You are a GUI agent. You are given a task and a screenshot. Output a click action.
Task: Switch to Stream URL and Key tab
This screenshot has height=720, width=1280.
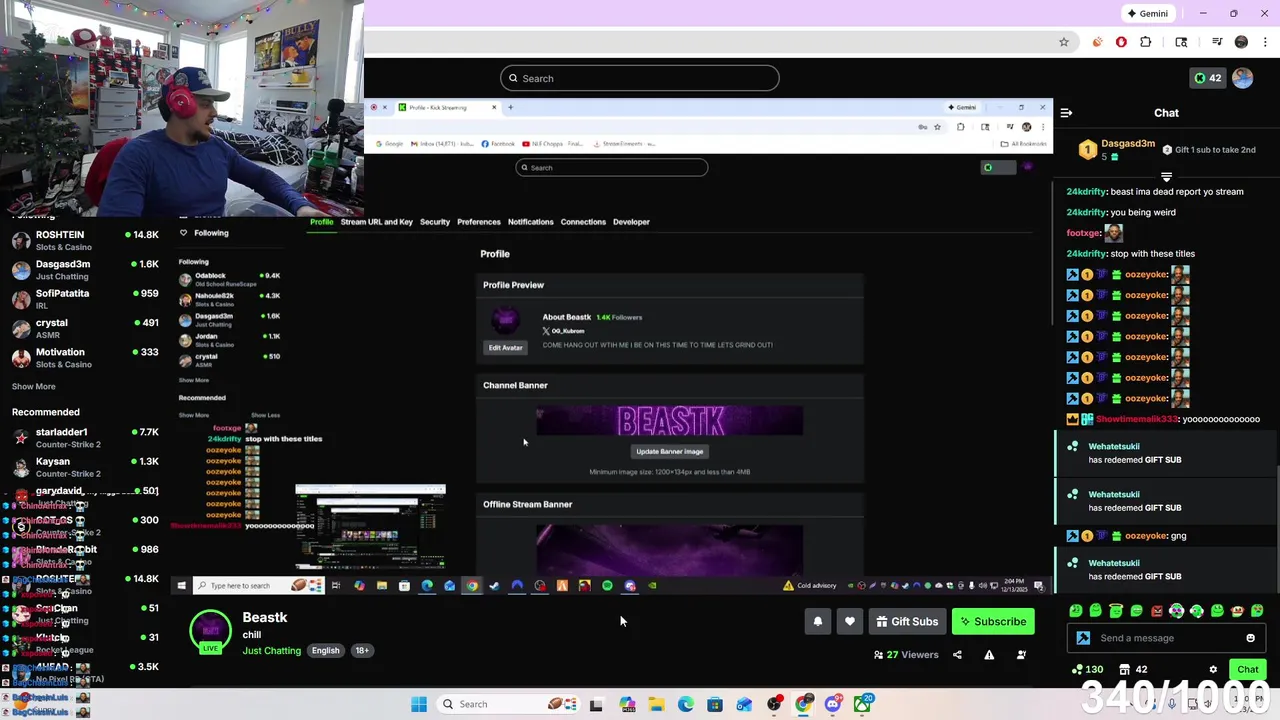[376, 222]
